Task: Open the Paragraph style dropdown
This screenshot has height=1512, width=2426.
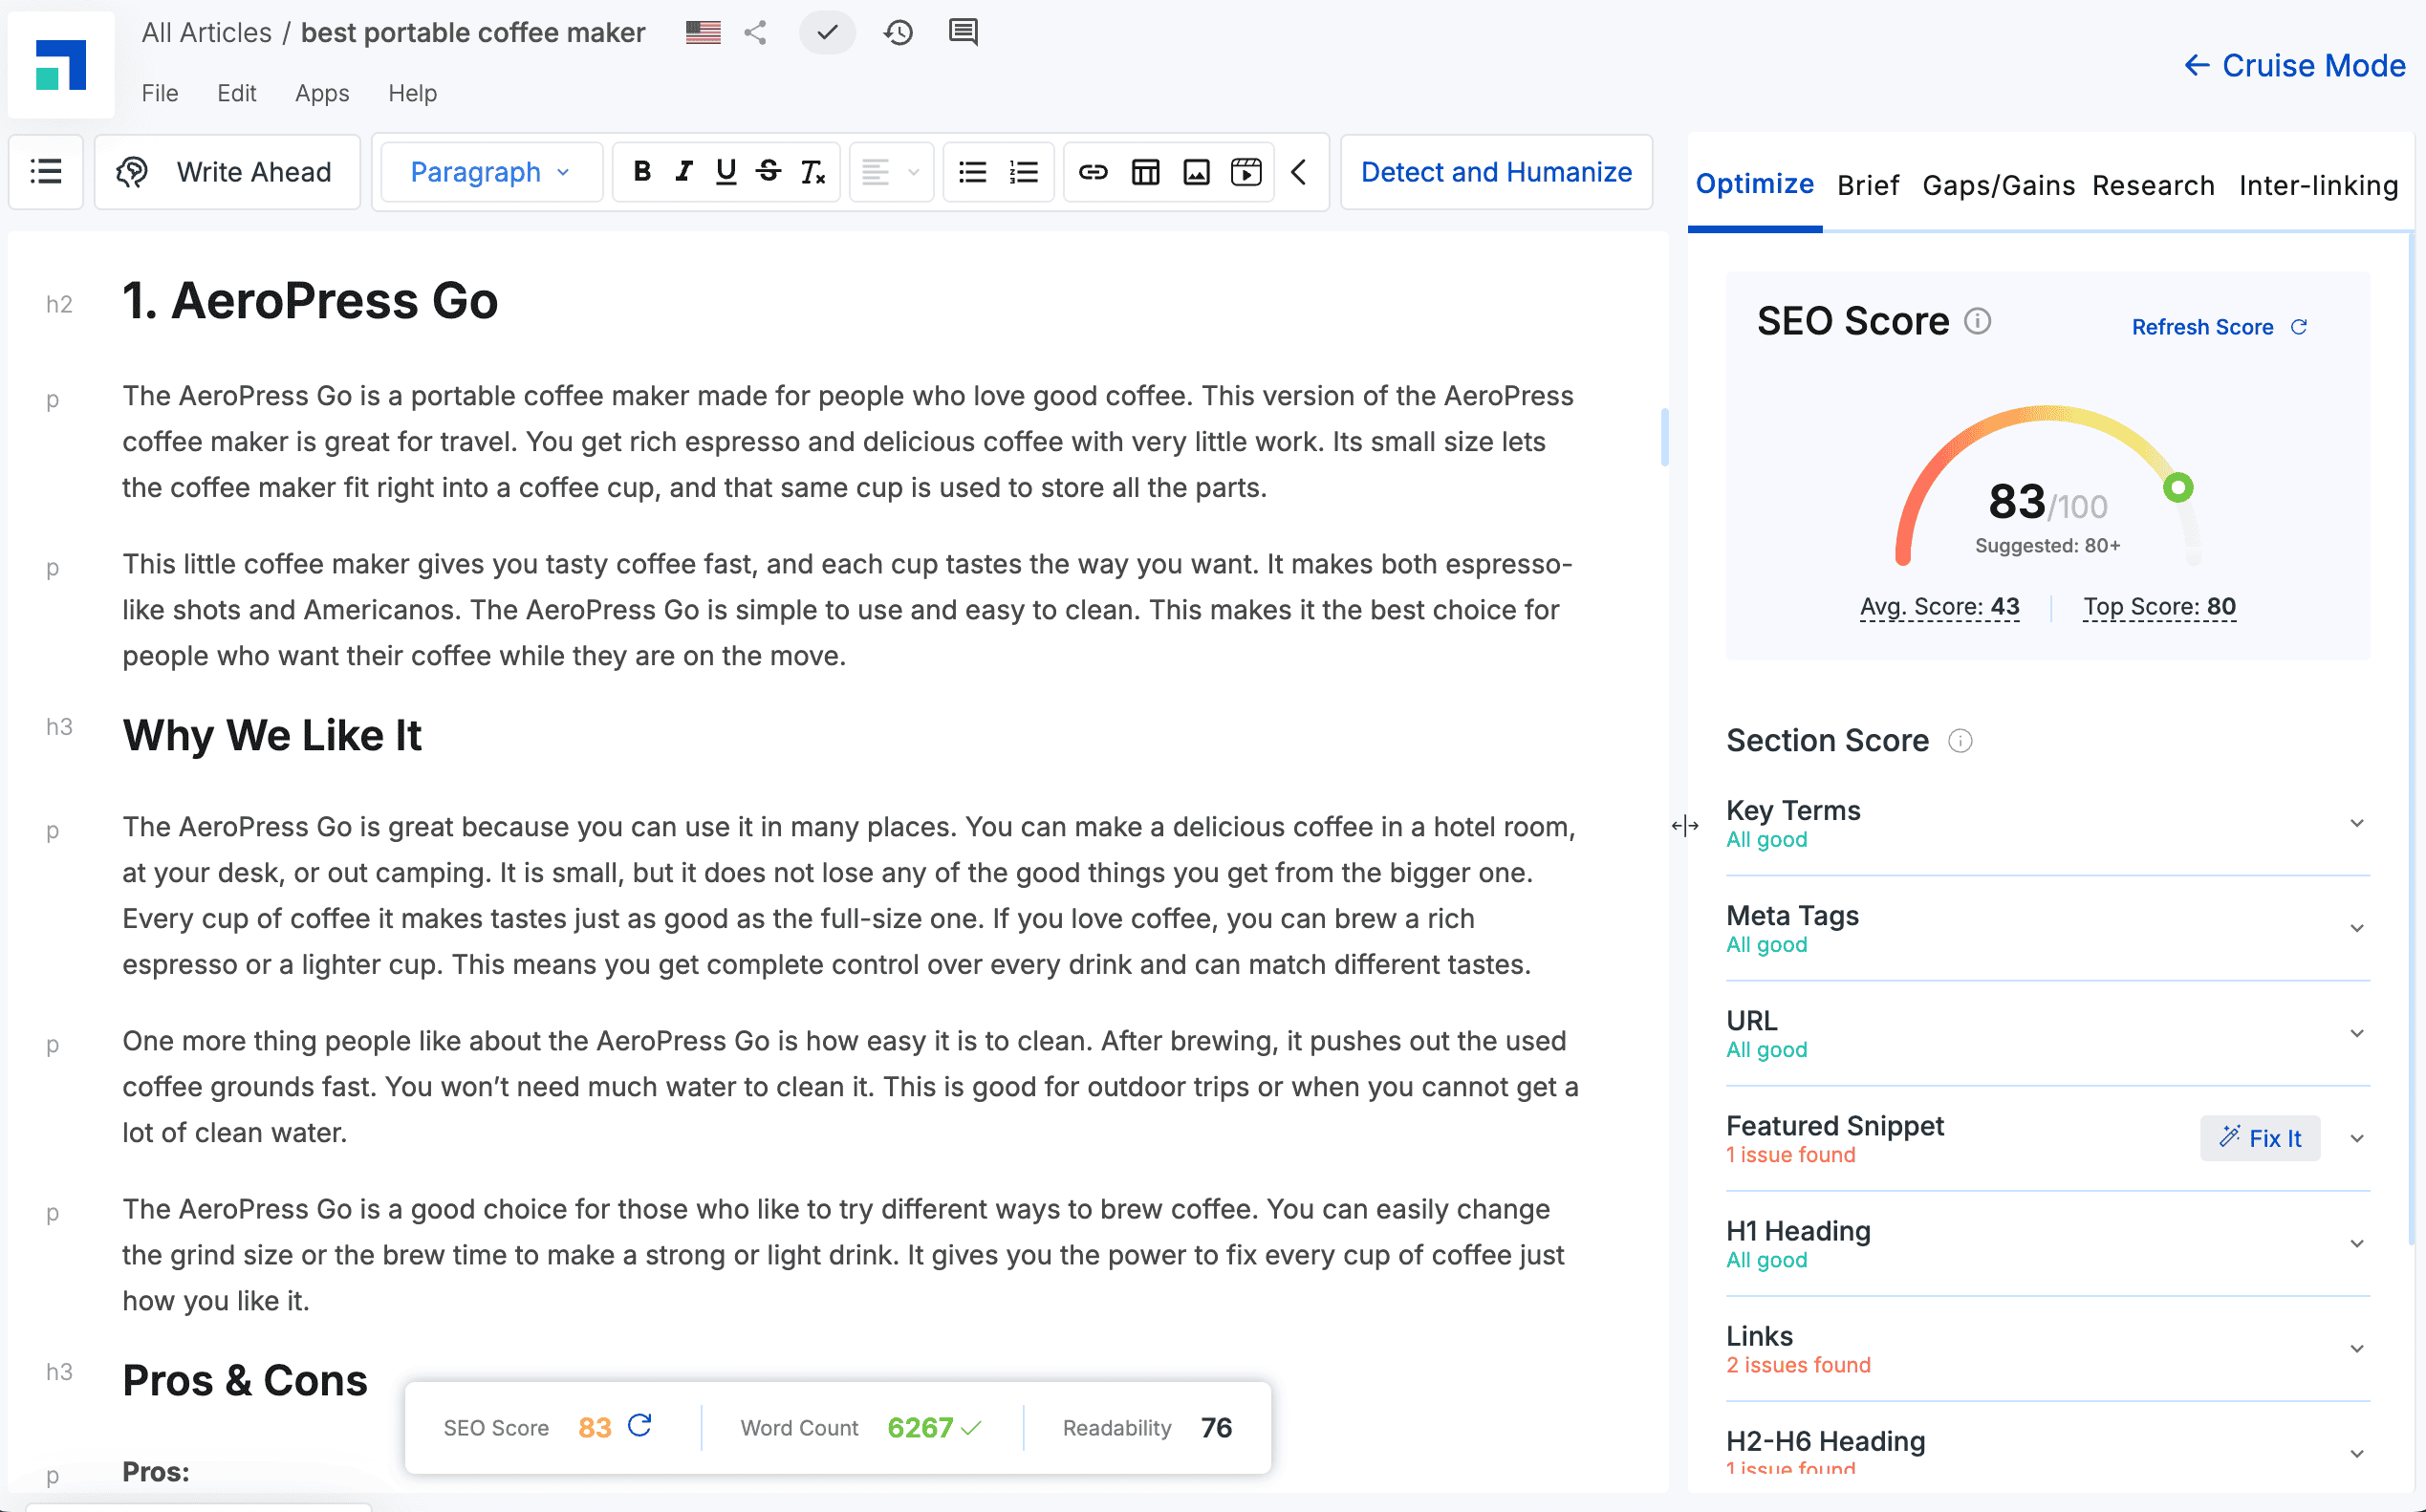Action: [x=490, y=172]
